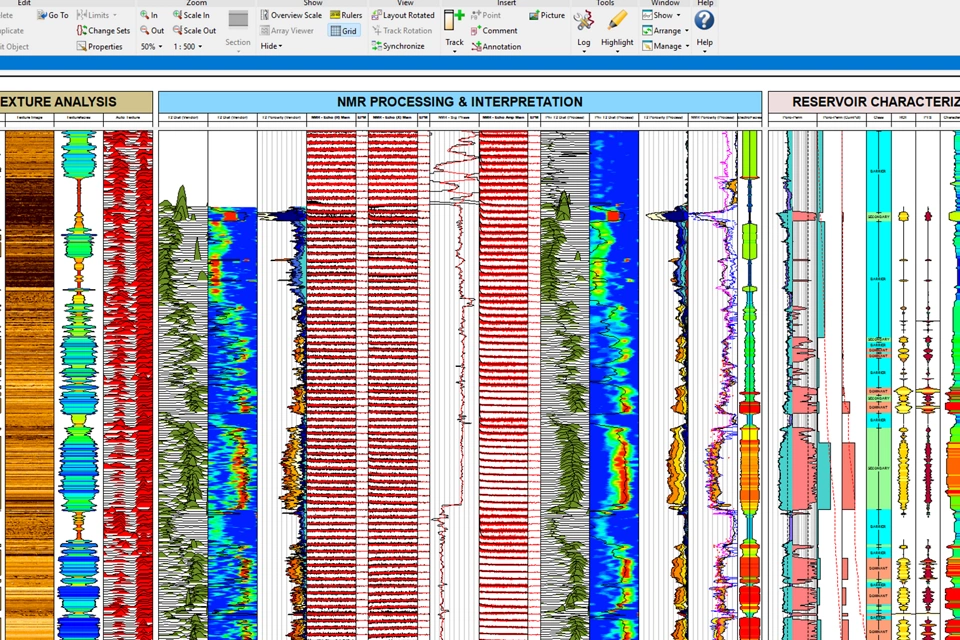Viewport: 960px width, 640px height.
Task: Open Arrange windows dropdown
Action: point(666,30)
